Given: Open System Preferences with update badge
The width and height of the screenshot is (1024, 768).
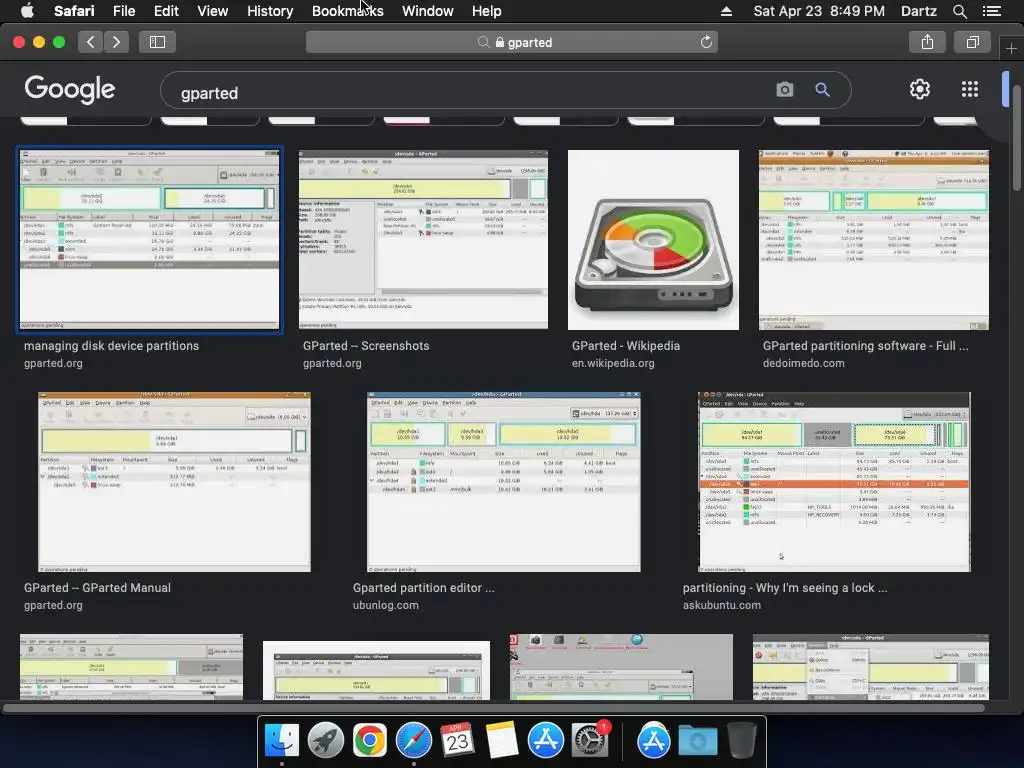Looking at the screenshot, I should pos(590,741).
